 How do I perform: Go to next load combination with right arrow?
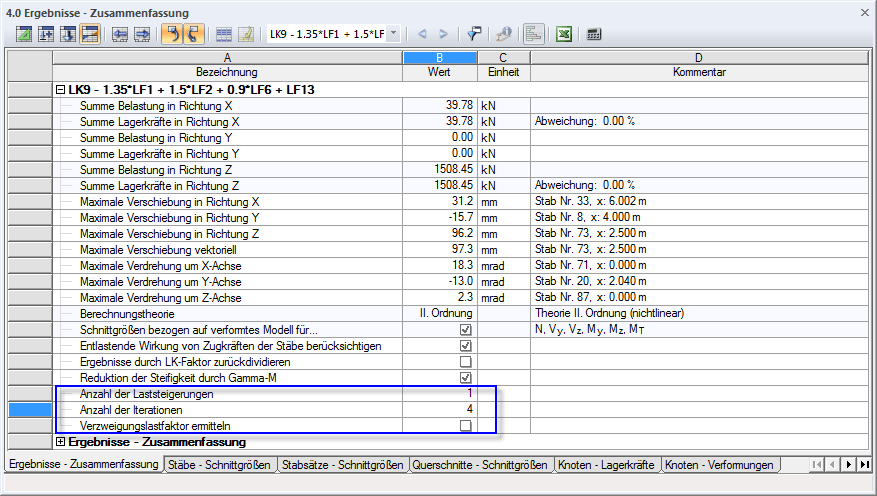444,34
